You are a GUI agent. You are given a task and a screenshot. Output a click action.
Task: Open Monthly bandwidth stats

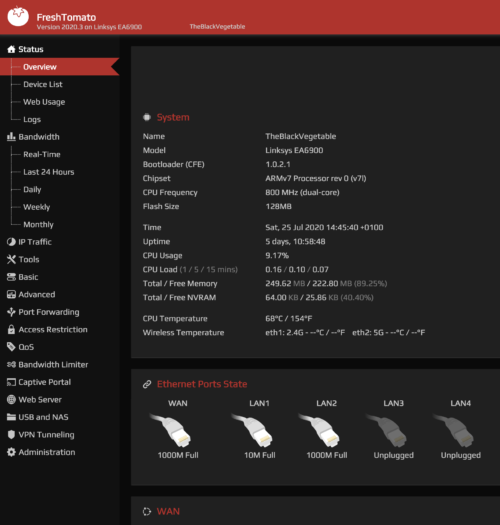point(38,224)
